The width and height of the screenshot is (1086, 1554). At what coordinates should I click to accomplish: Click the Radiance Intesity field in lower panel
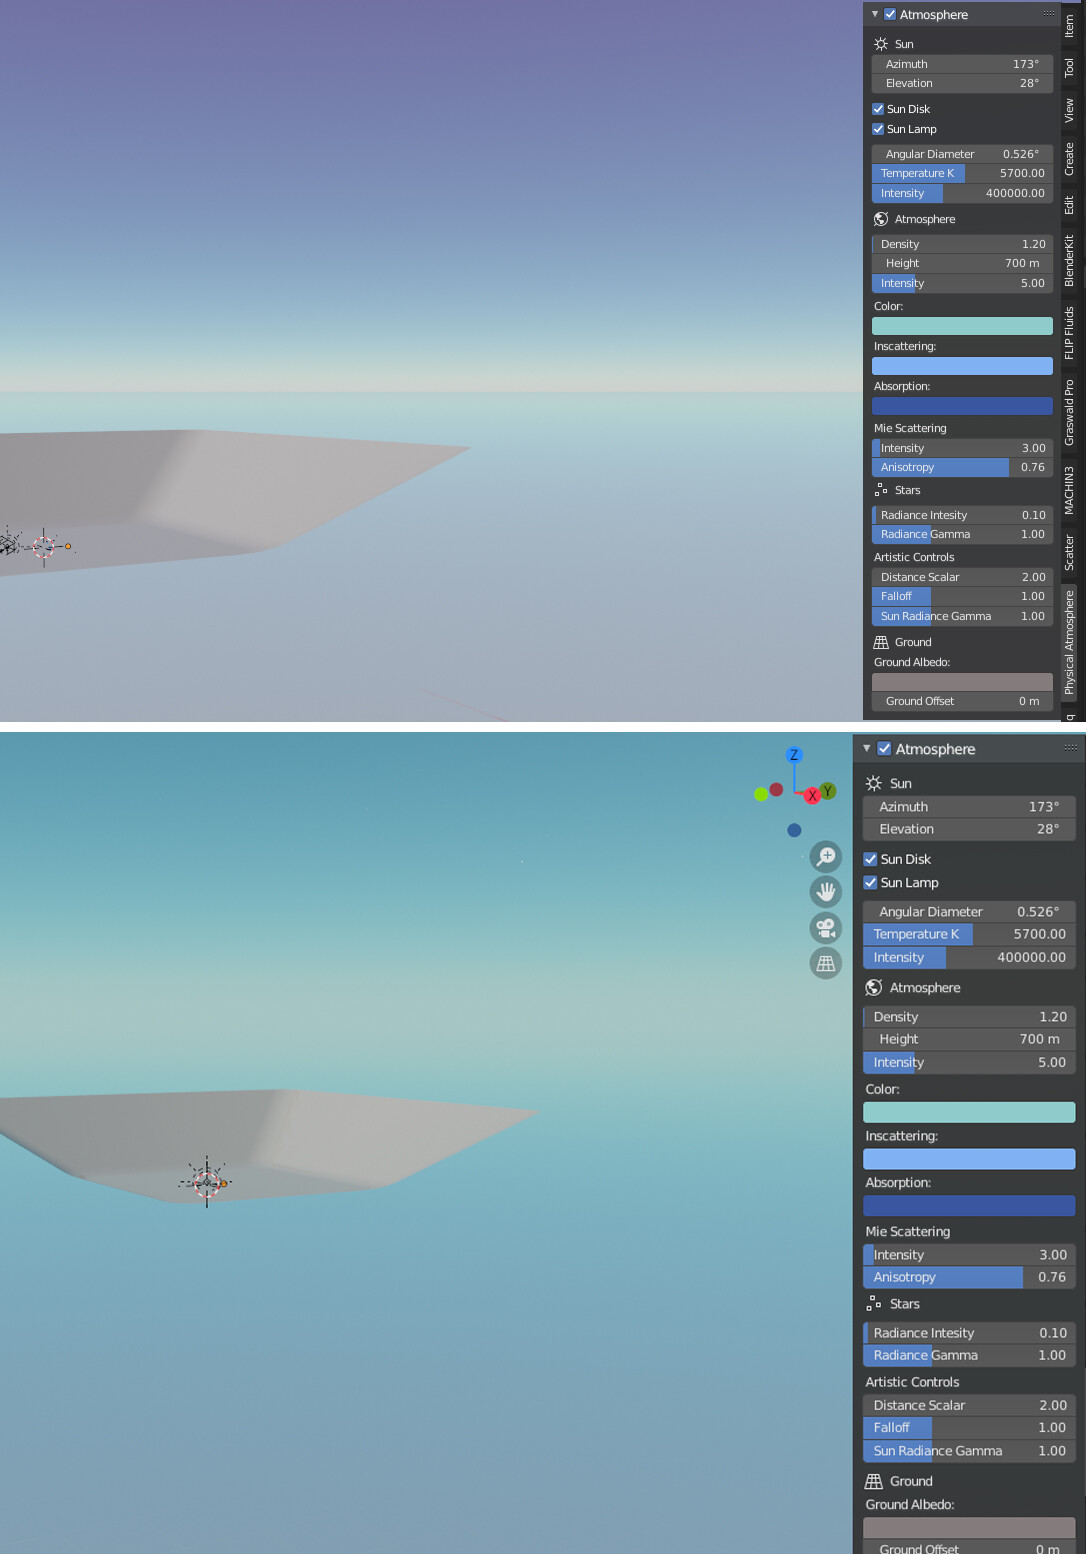(969, 1333)
